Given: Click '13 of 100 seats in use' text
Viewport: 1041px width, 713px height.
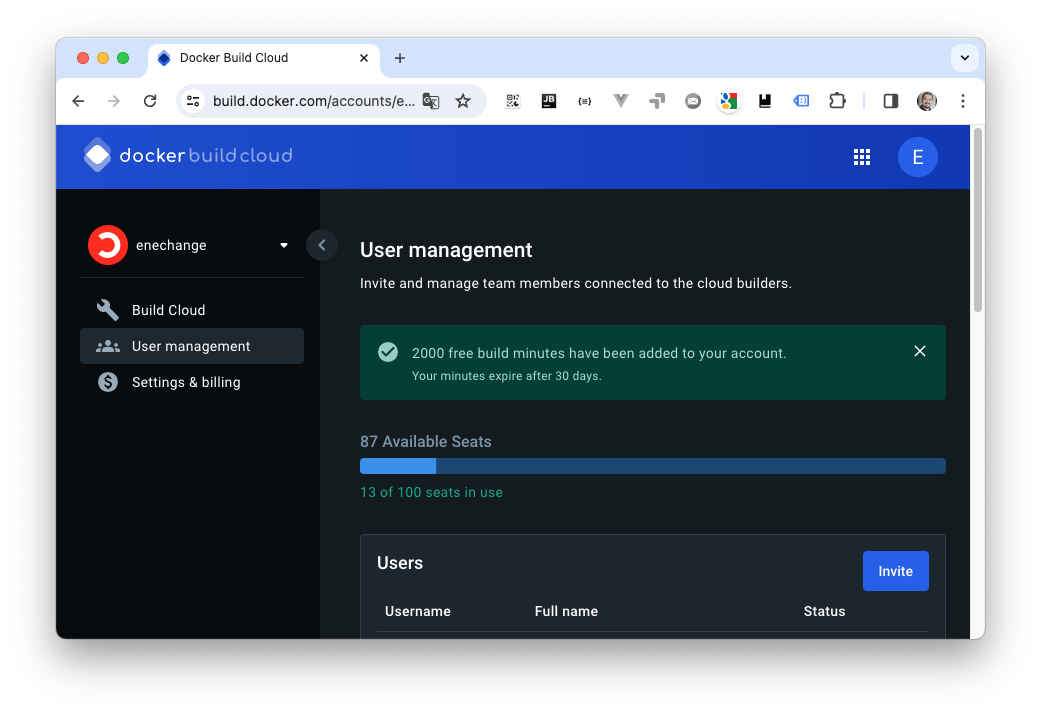Looking at the screenshot, I should pyautogui.click(x=431, y=493).
